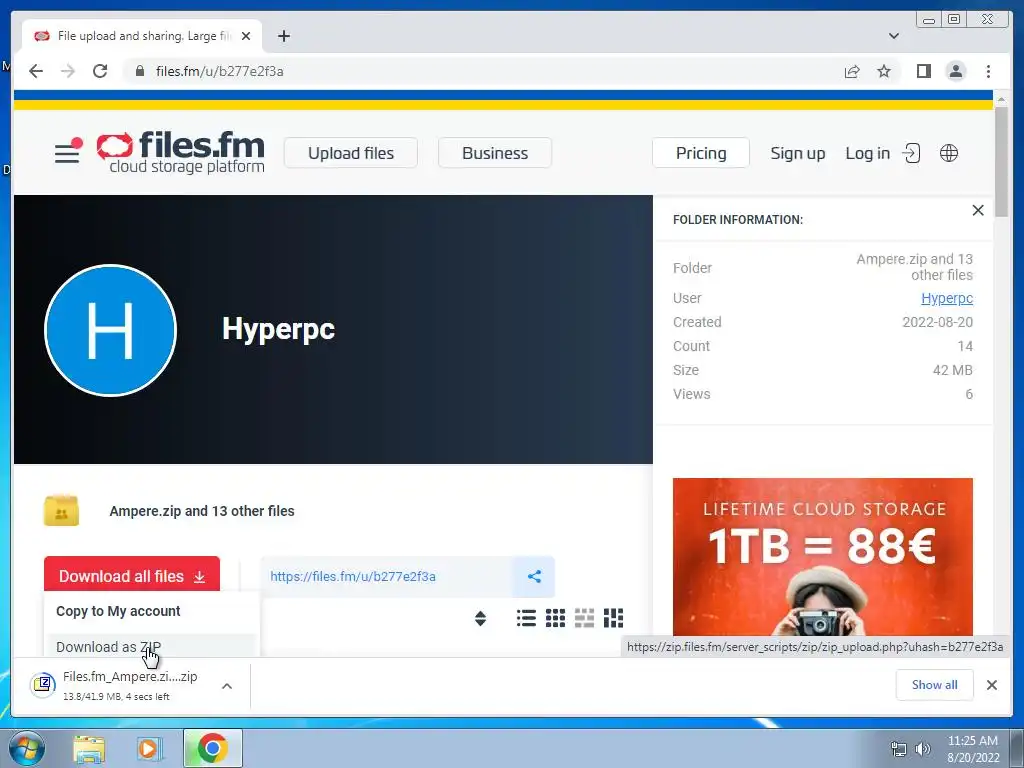This screenshot has height=768, width=1024.
Task: Select Copy to My account
Action: [x=118, y=611]
